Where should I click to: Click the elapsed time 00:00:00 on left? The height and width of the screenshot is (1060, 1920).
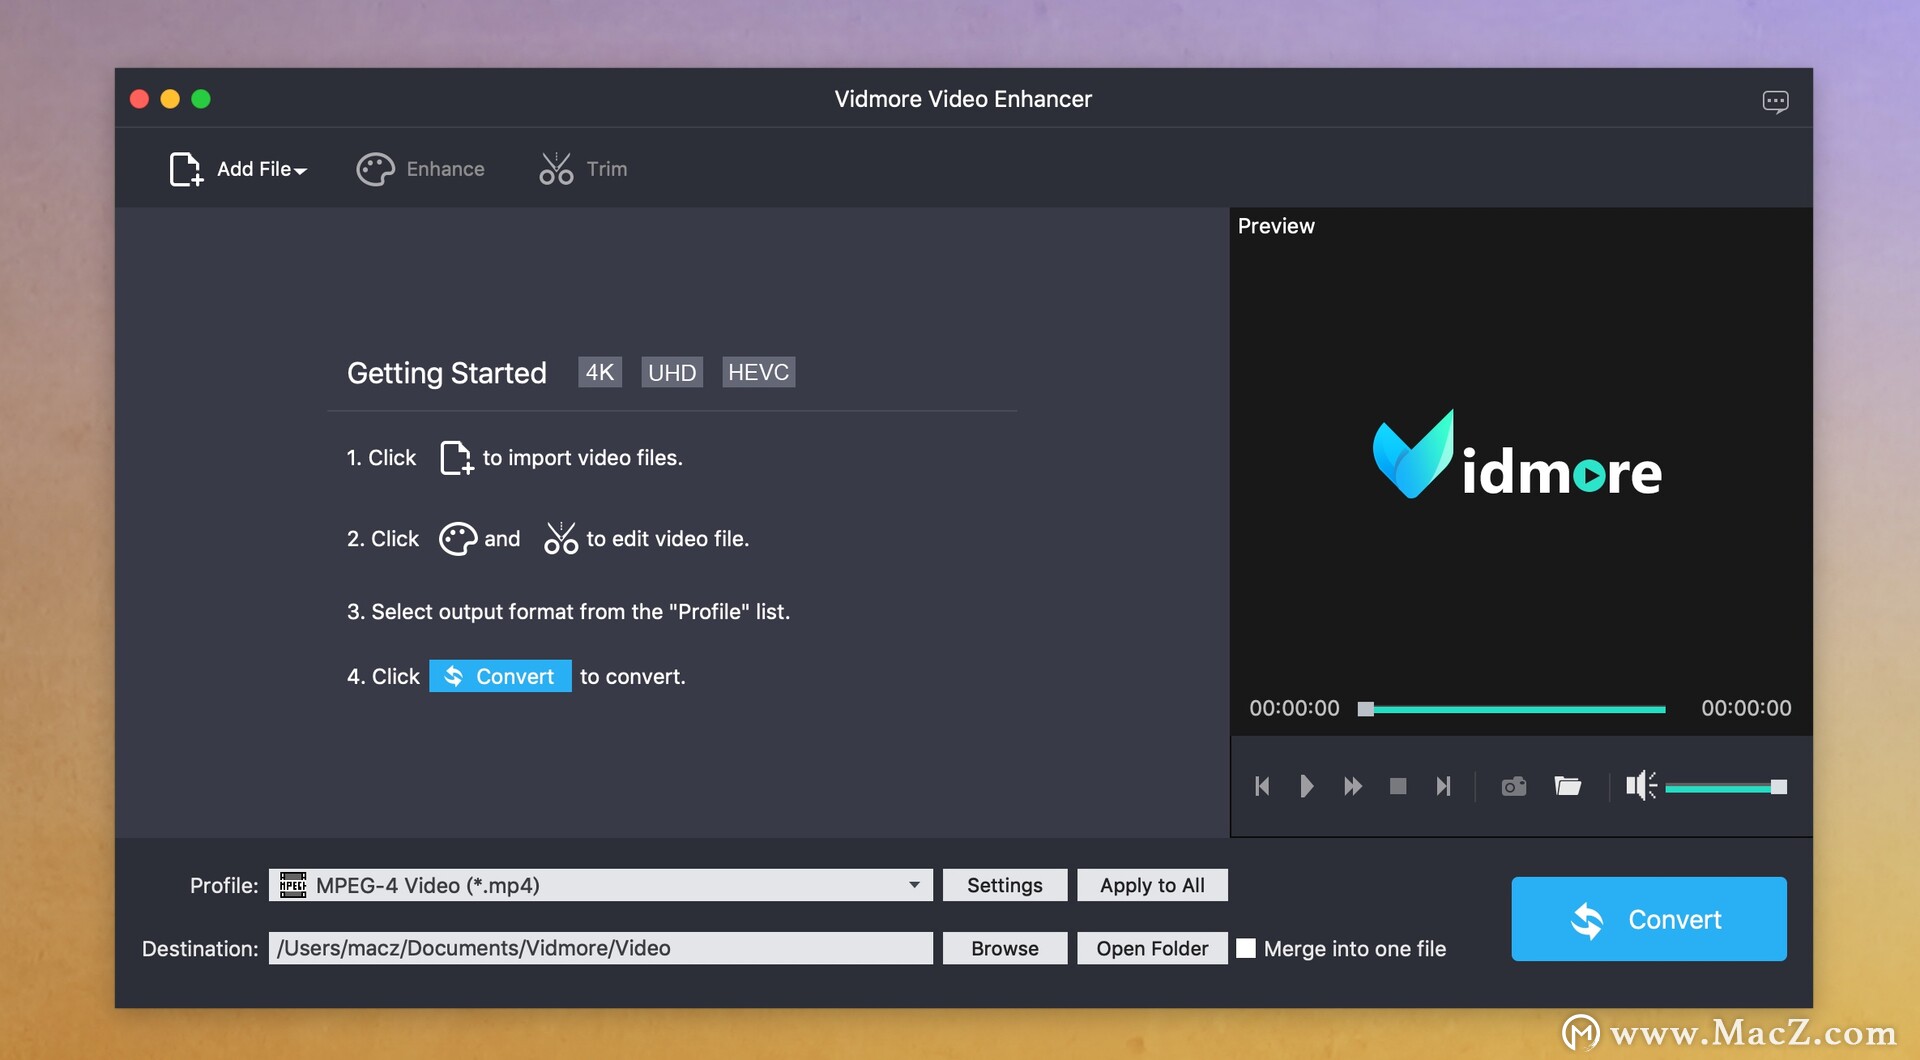click(x=1294, y=708)
